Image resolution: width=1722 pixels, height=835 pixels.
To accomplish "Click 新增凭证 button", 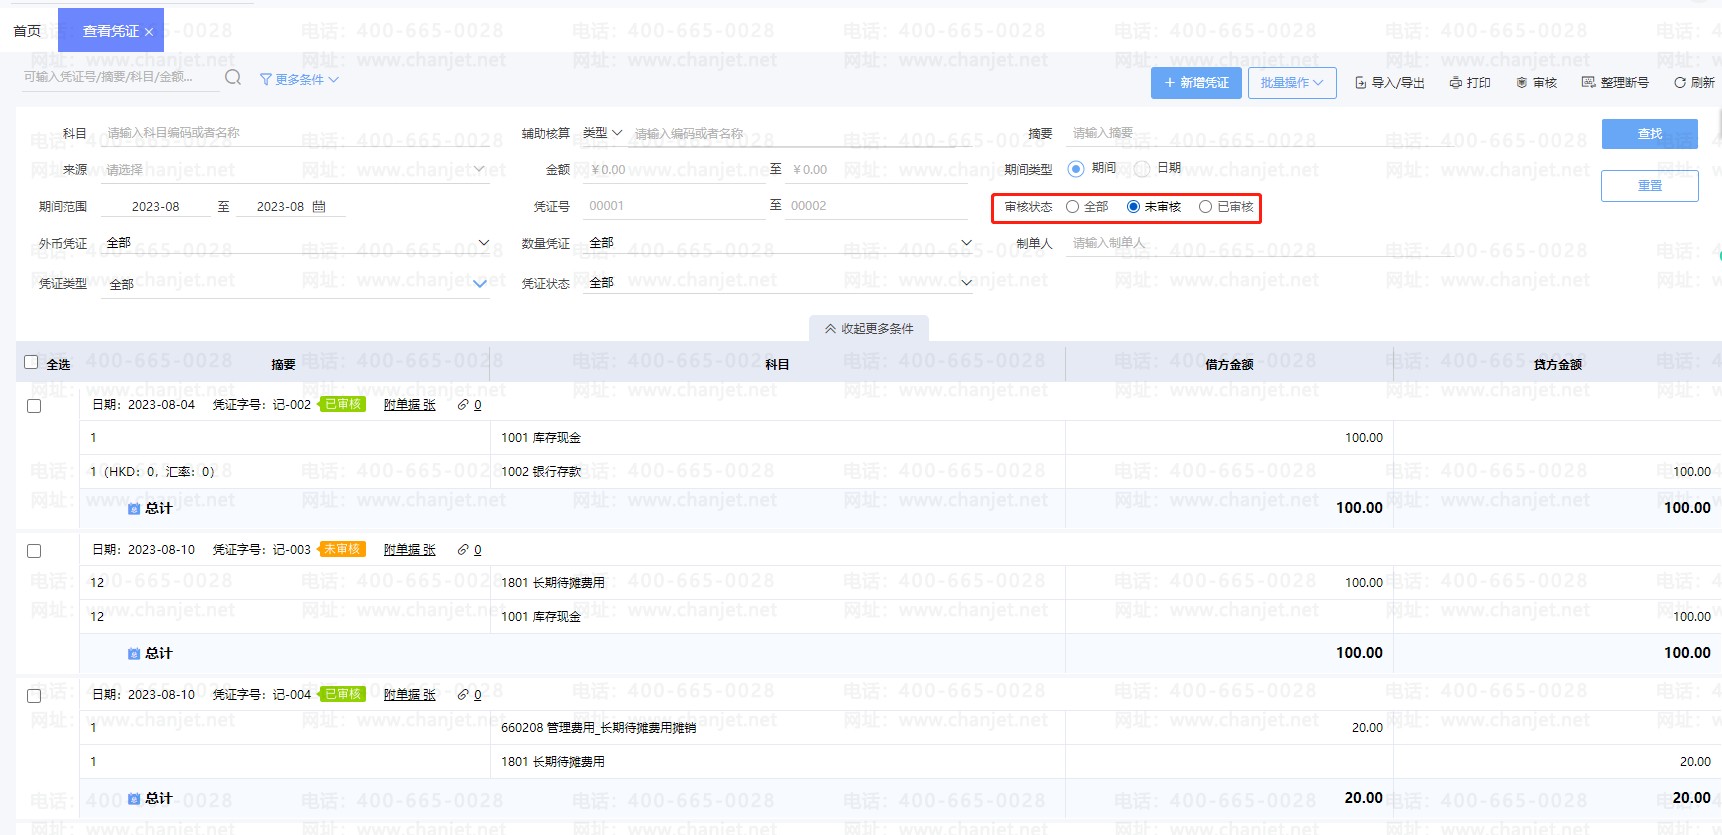I will coord(1196,83).
